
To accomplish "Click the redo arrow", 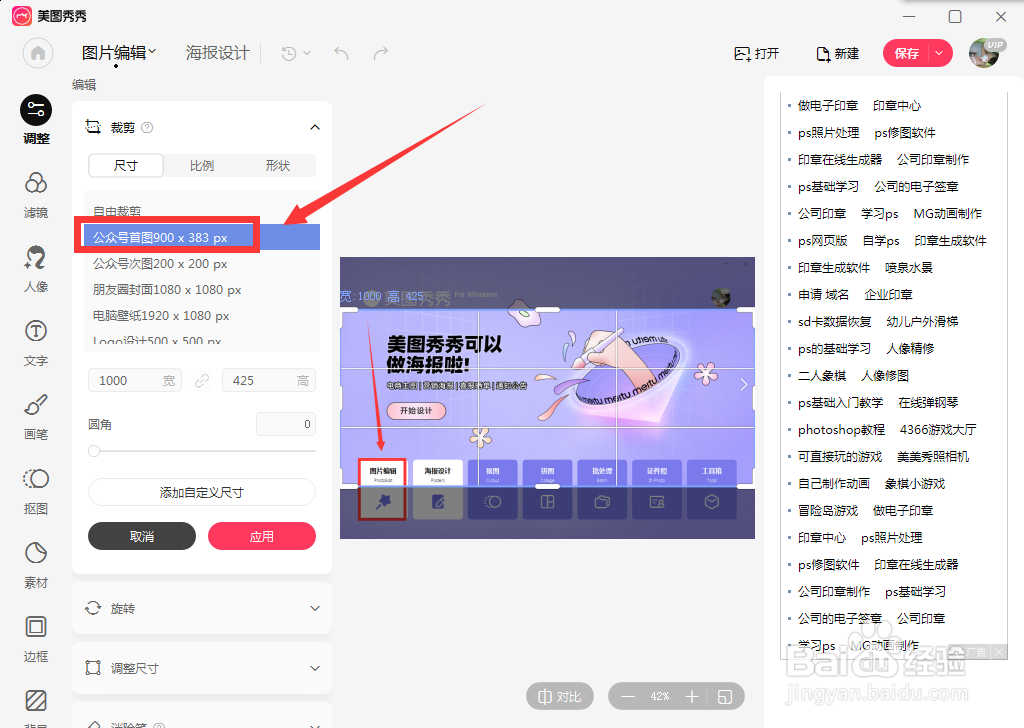I will click(381, 53).
